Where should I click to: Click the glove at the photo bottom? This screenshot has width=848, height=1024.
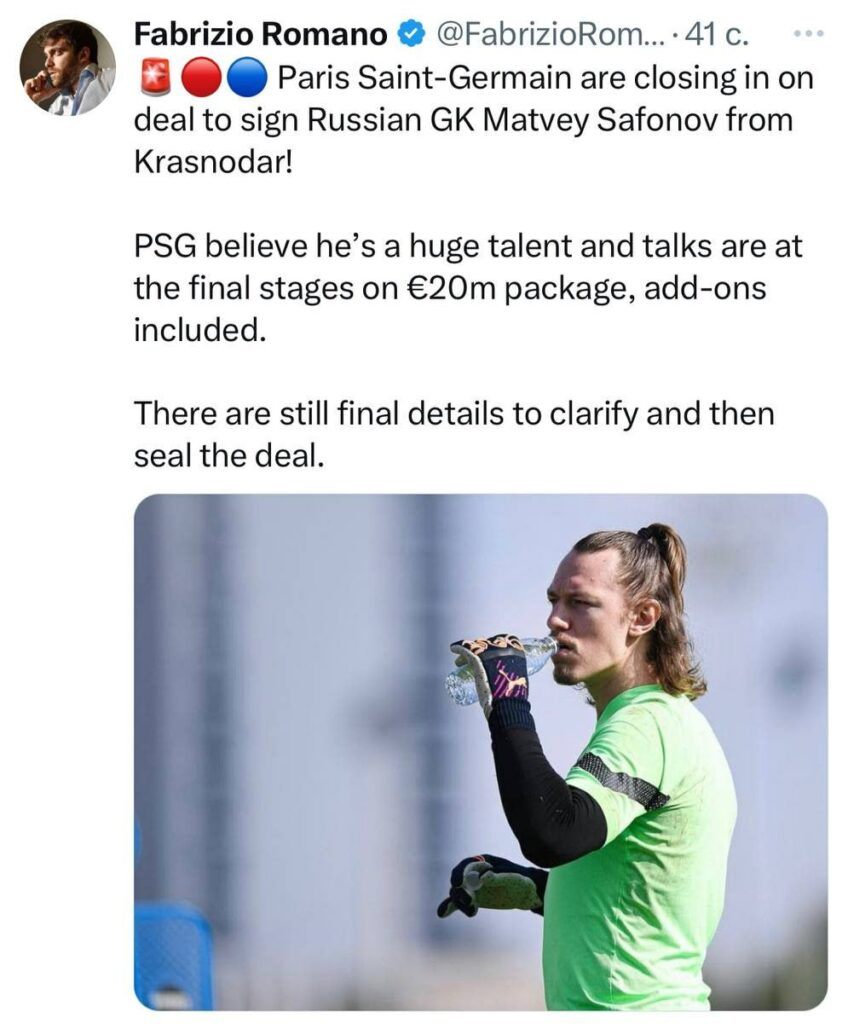[491, 885]
